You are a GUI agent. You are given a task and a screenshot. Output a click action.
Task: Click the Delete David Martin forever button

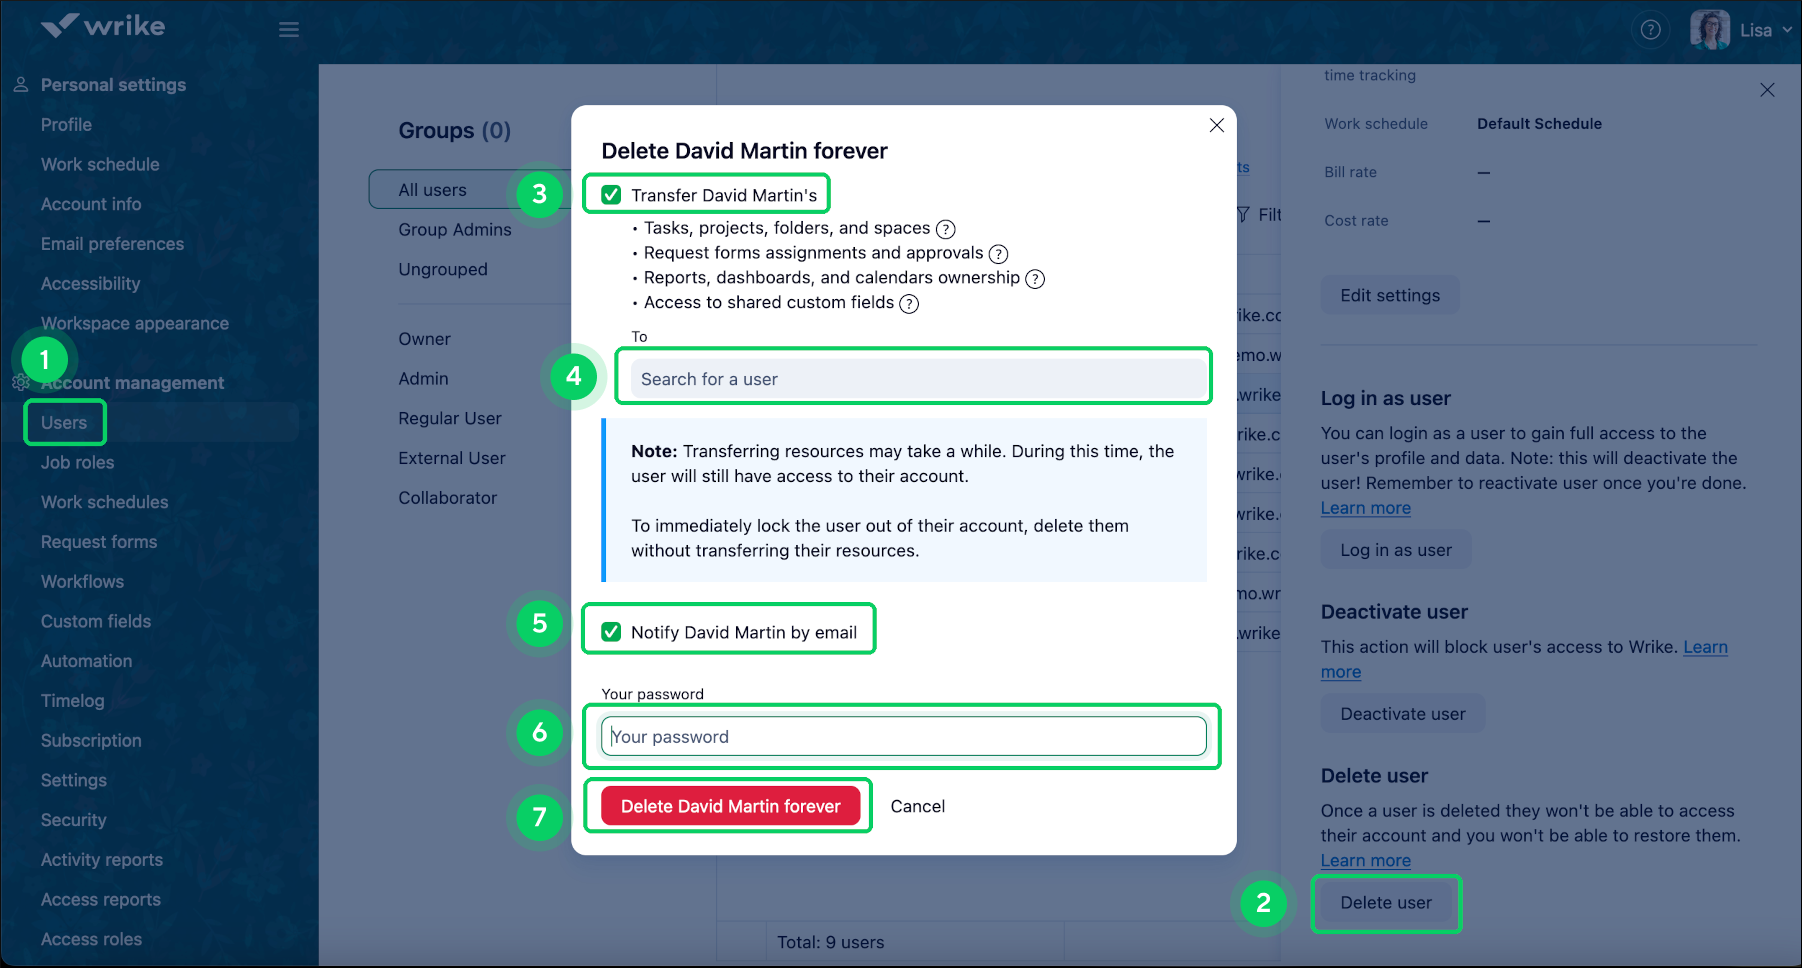tap(729, 806)
